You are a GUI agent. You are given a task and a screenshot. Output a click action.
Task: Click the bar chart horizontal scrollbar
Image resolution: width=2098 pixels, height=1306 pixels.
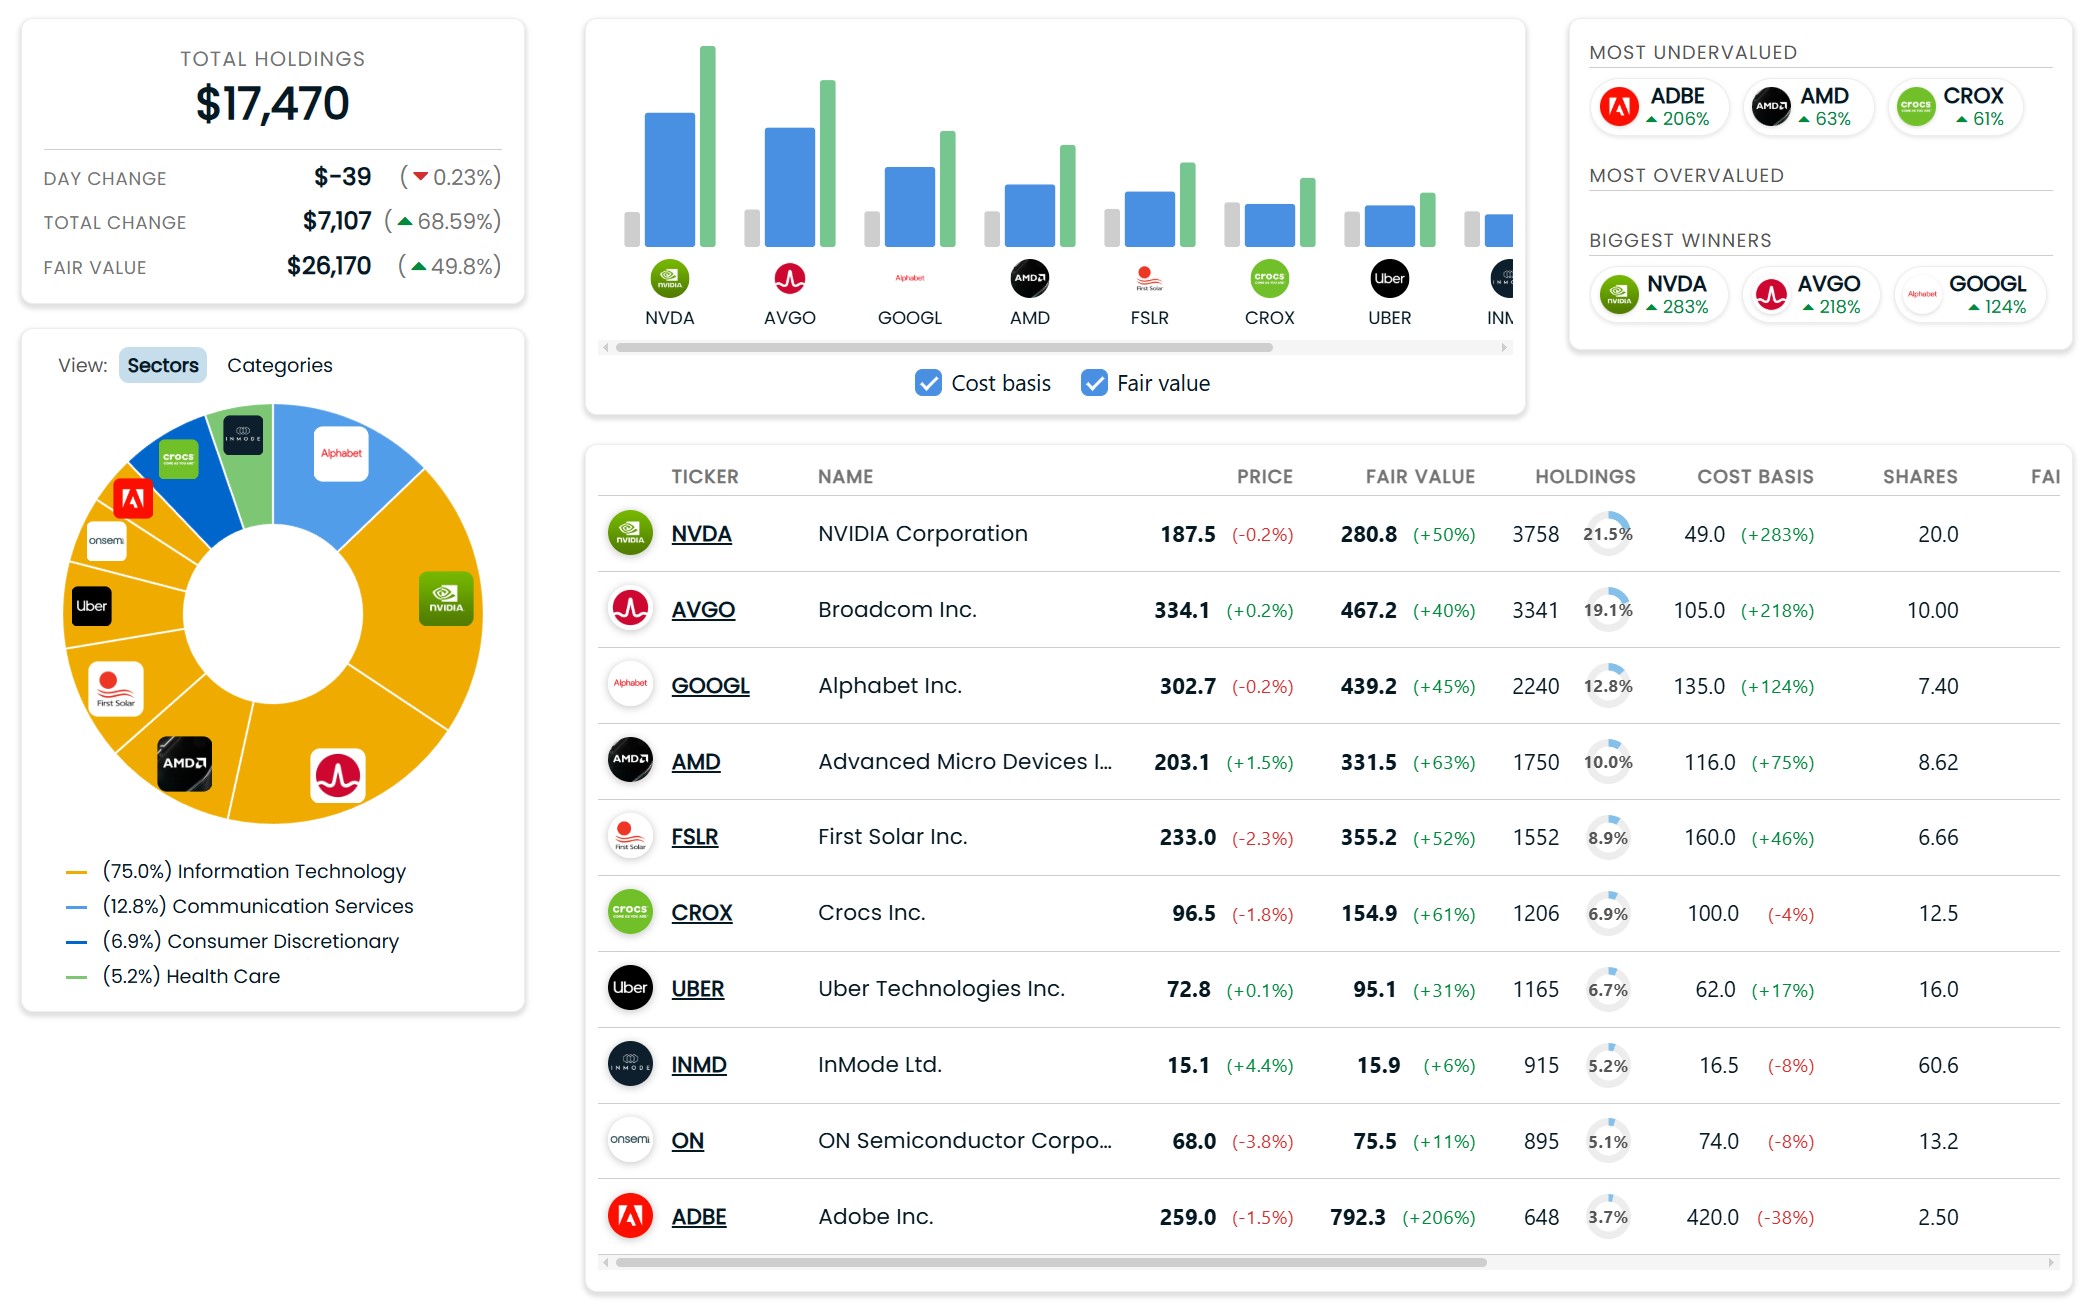tap(944, 348)
